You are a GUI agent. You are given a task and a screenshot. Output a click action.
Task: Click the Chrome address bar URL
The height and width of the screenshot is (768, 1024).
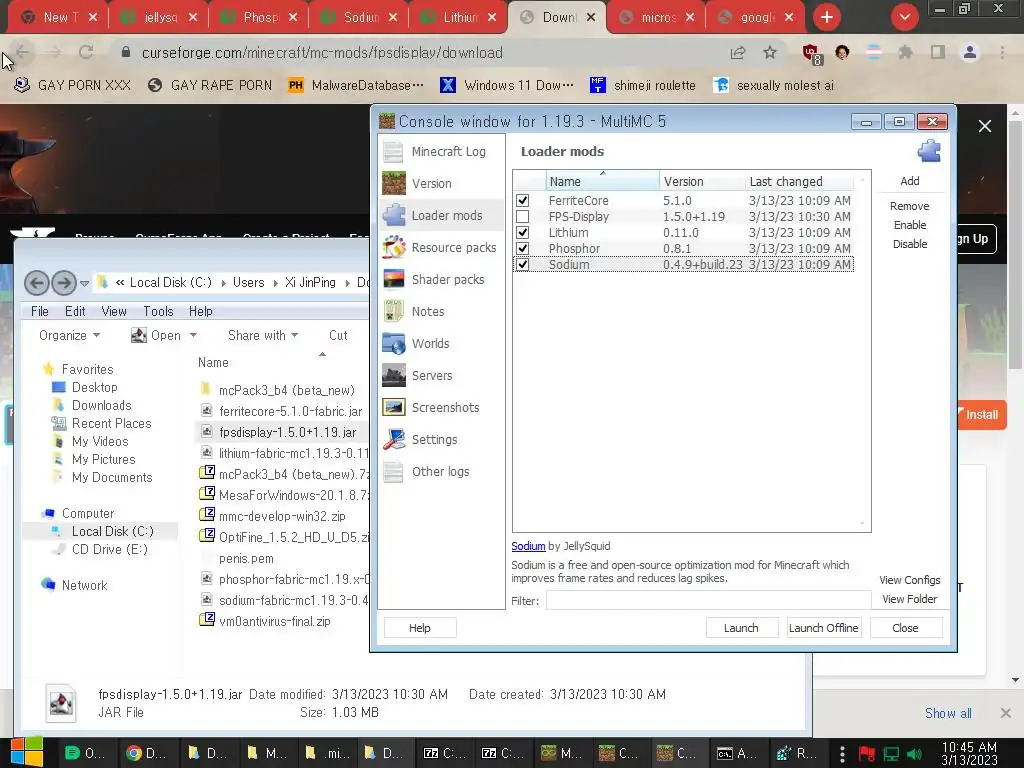coord(322,53)
